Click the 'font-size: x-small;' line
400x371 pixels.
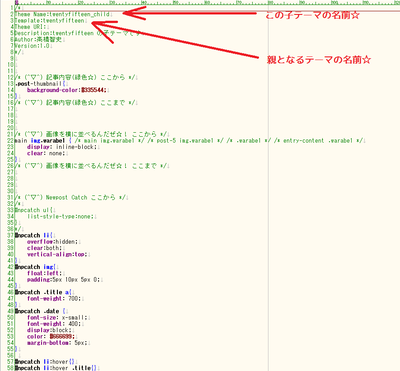57,318
